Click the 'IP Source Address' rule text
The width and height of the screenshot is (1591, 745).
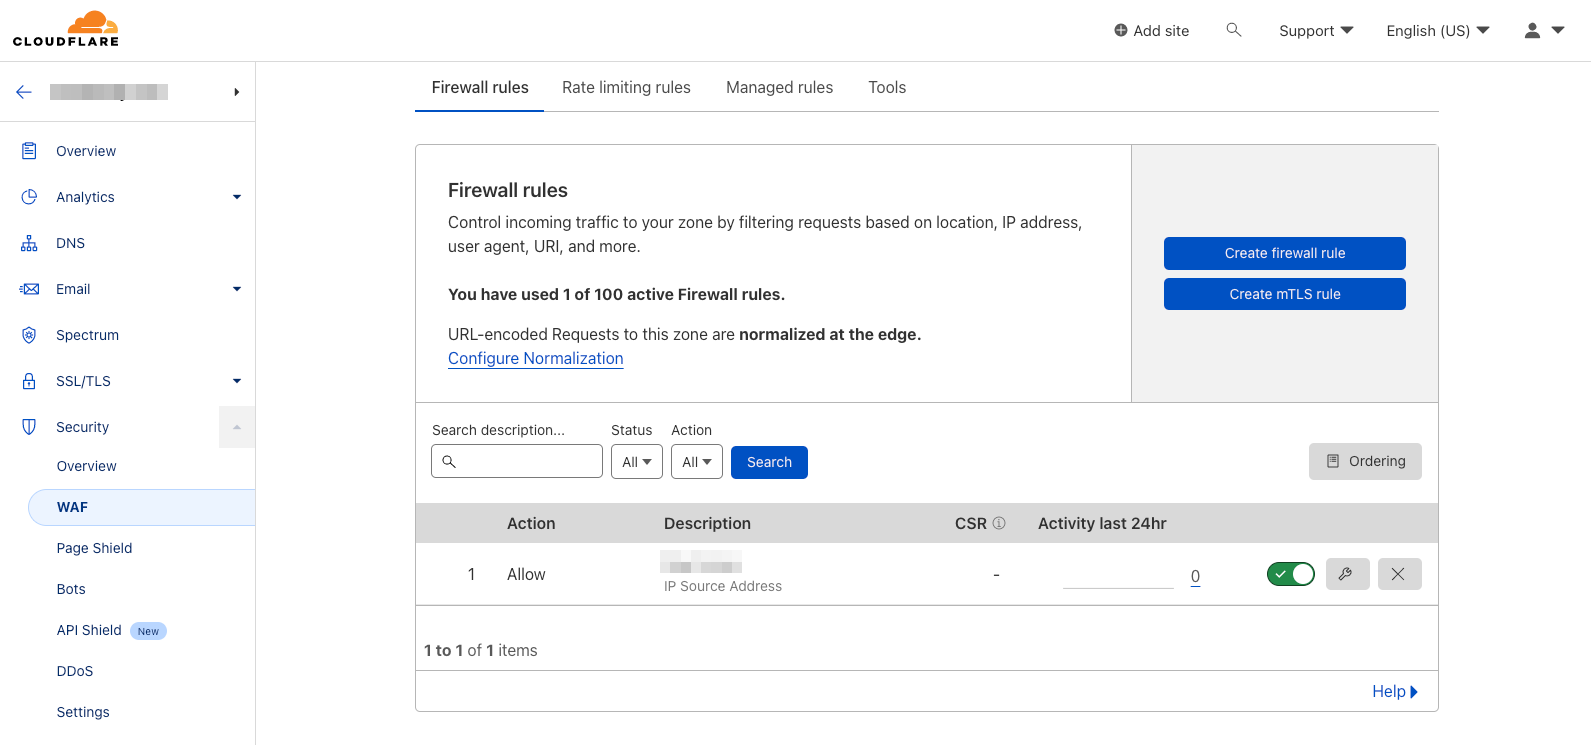(723, 586)
